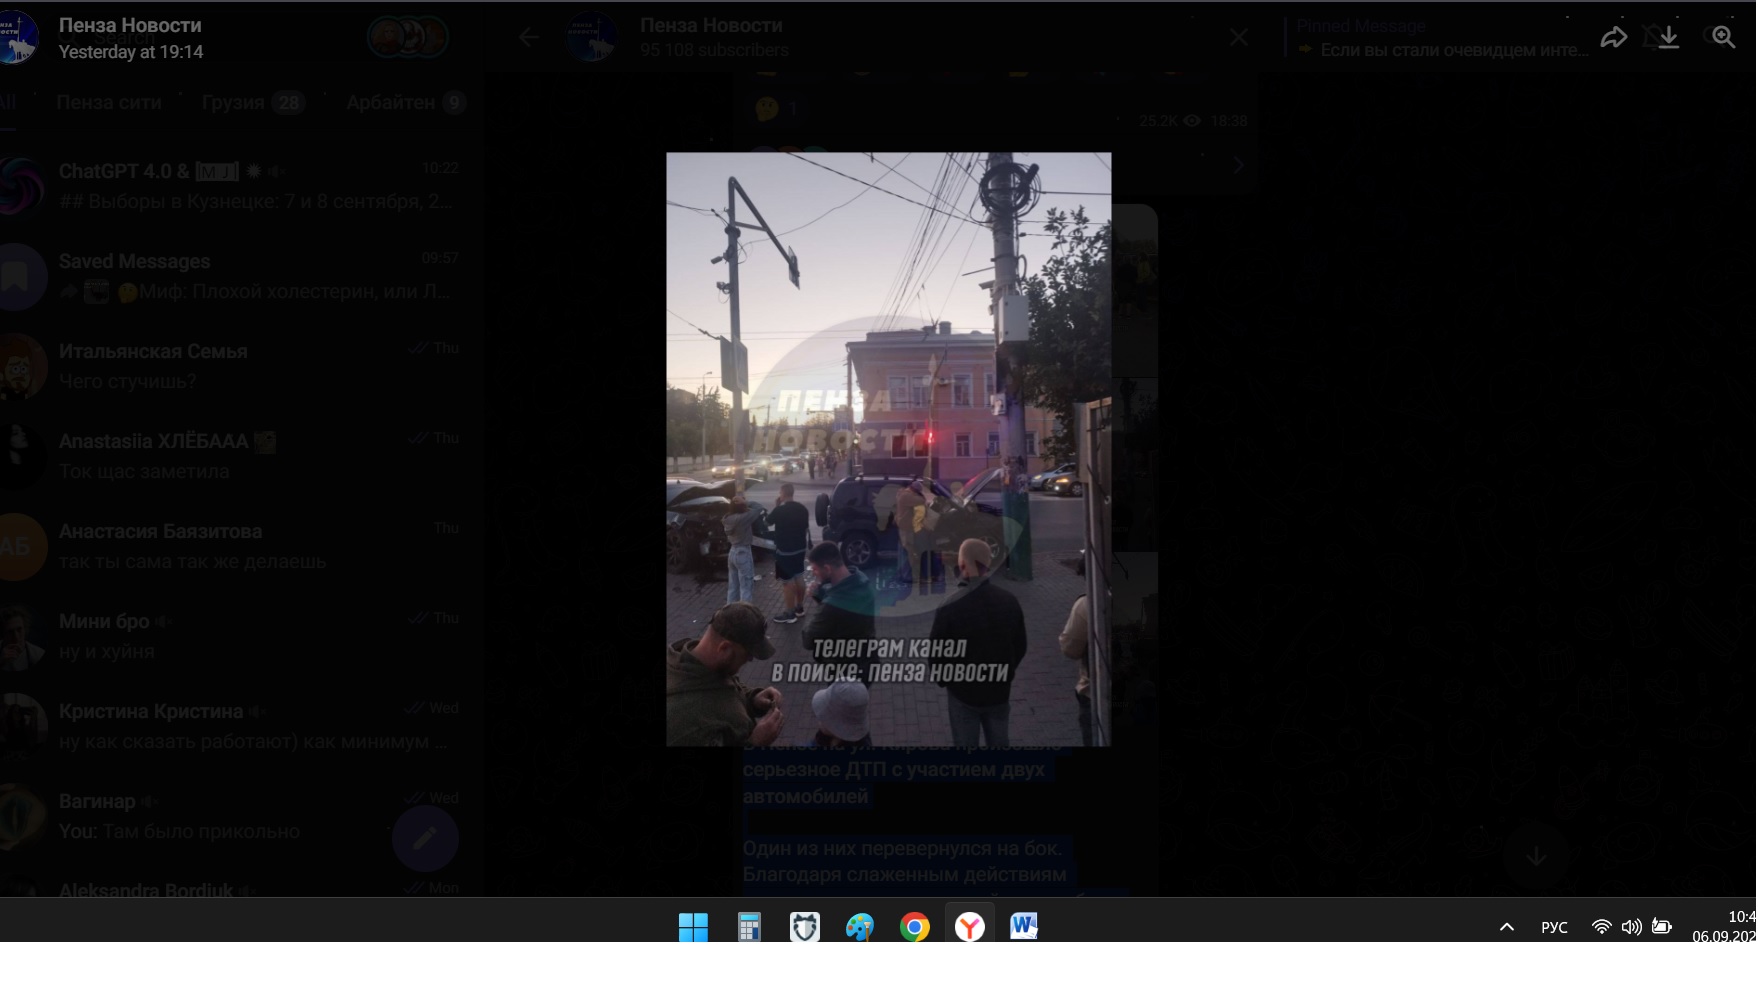Click the volume speaker icon in tray
This screenshot has width=1758, height=991.
point(1631,927)
